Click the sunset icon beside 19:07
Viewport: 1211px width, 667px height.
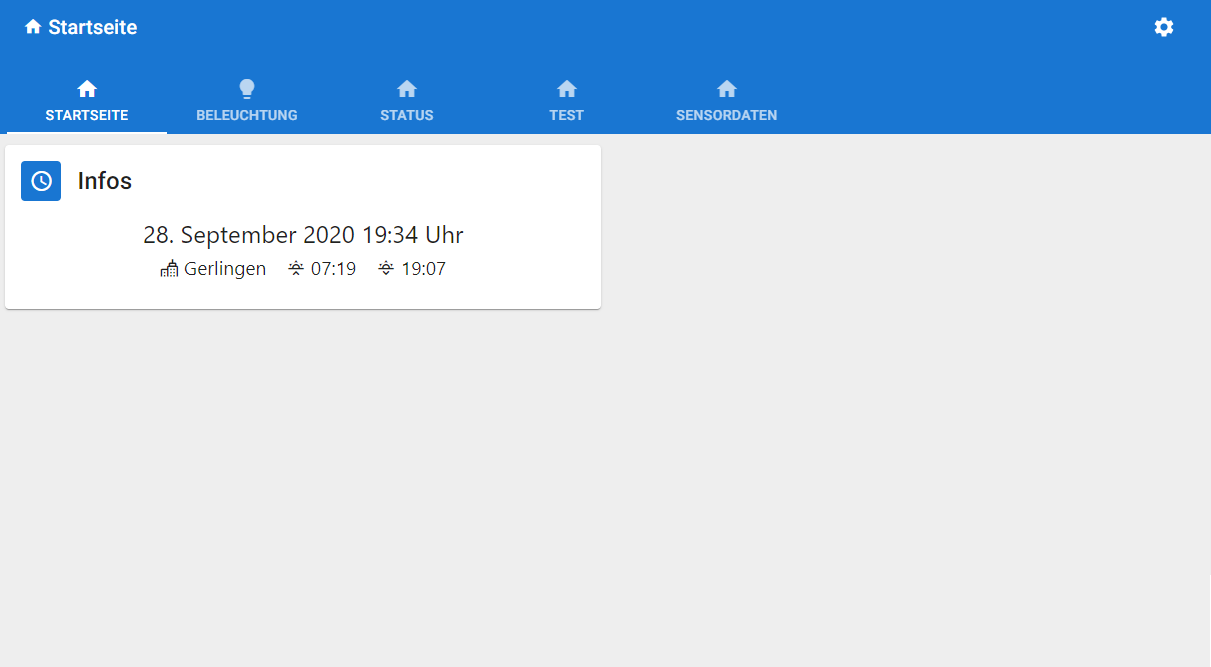pyautogui.click(x=386, y=268)
